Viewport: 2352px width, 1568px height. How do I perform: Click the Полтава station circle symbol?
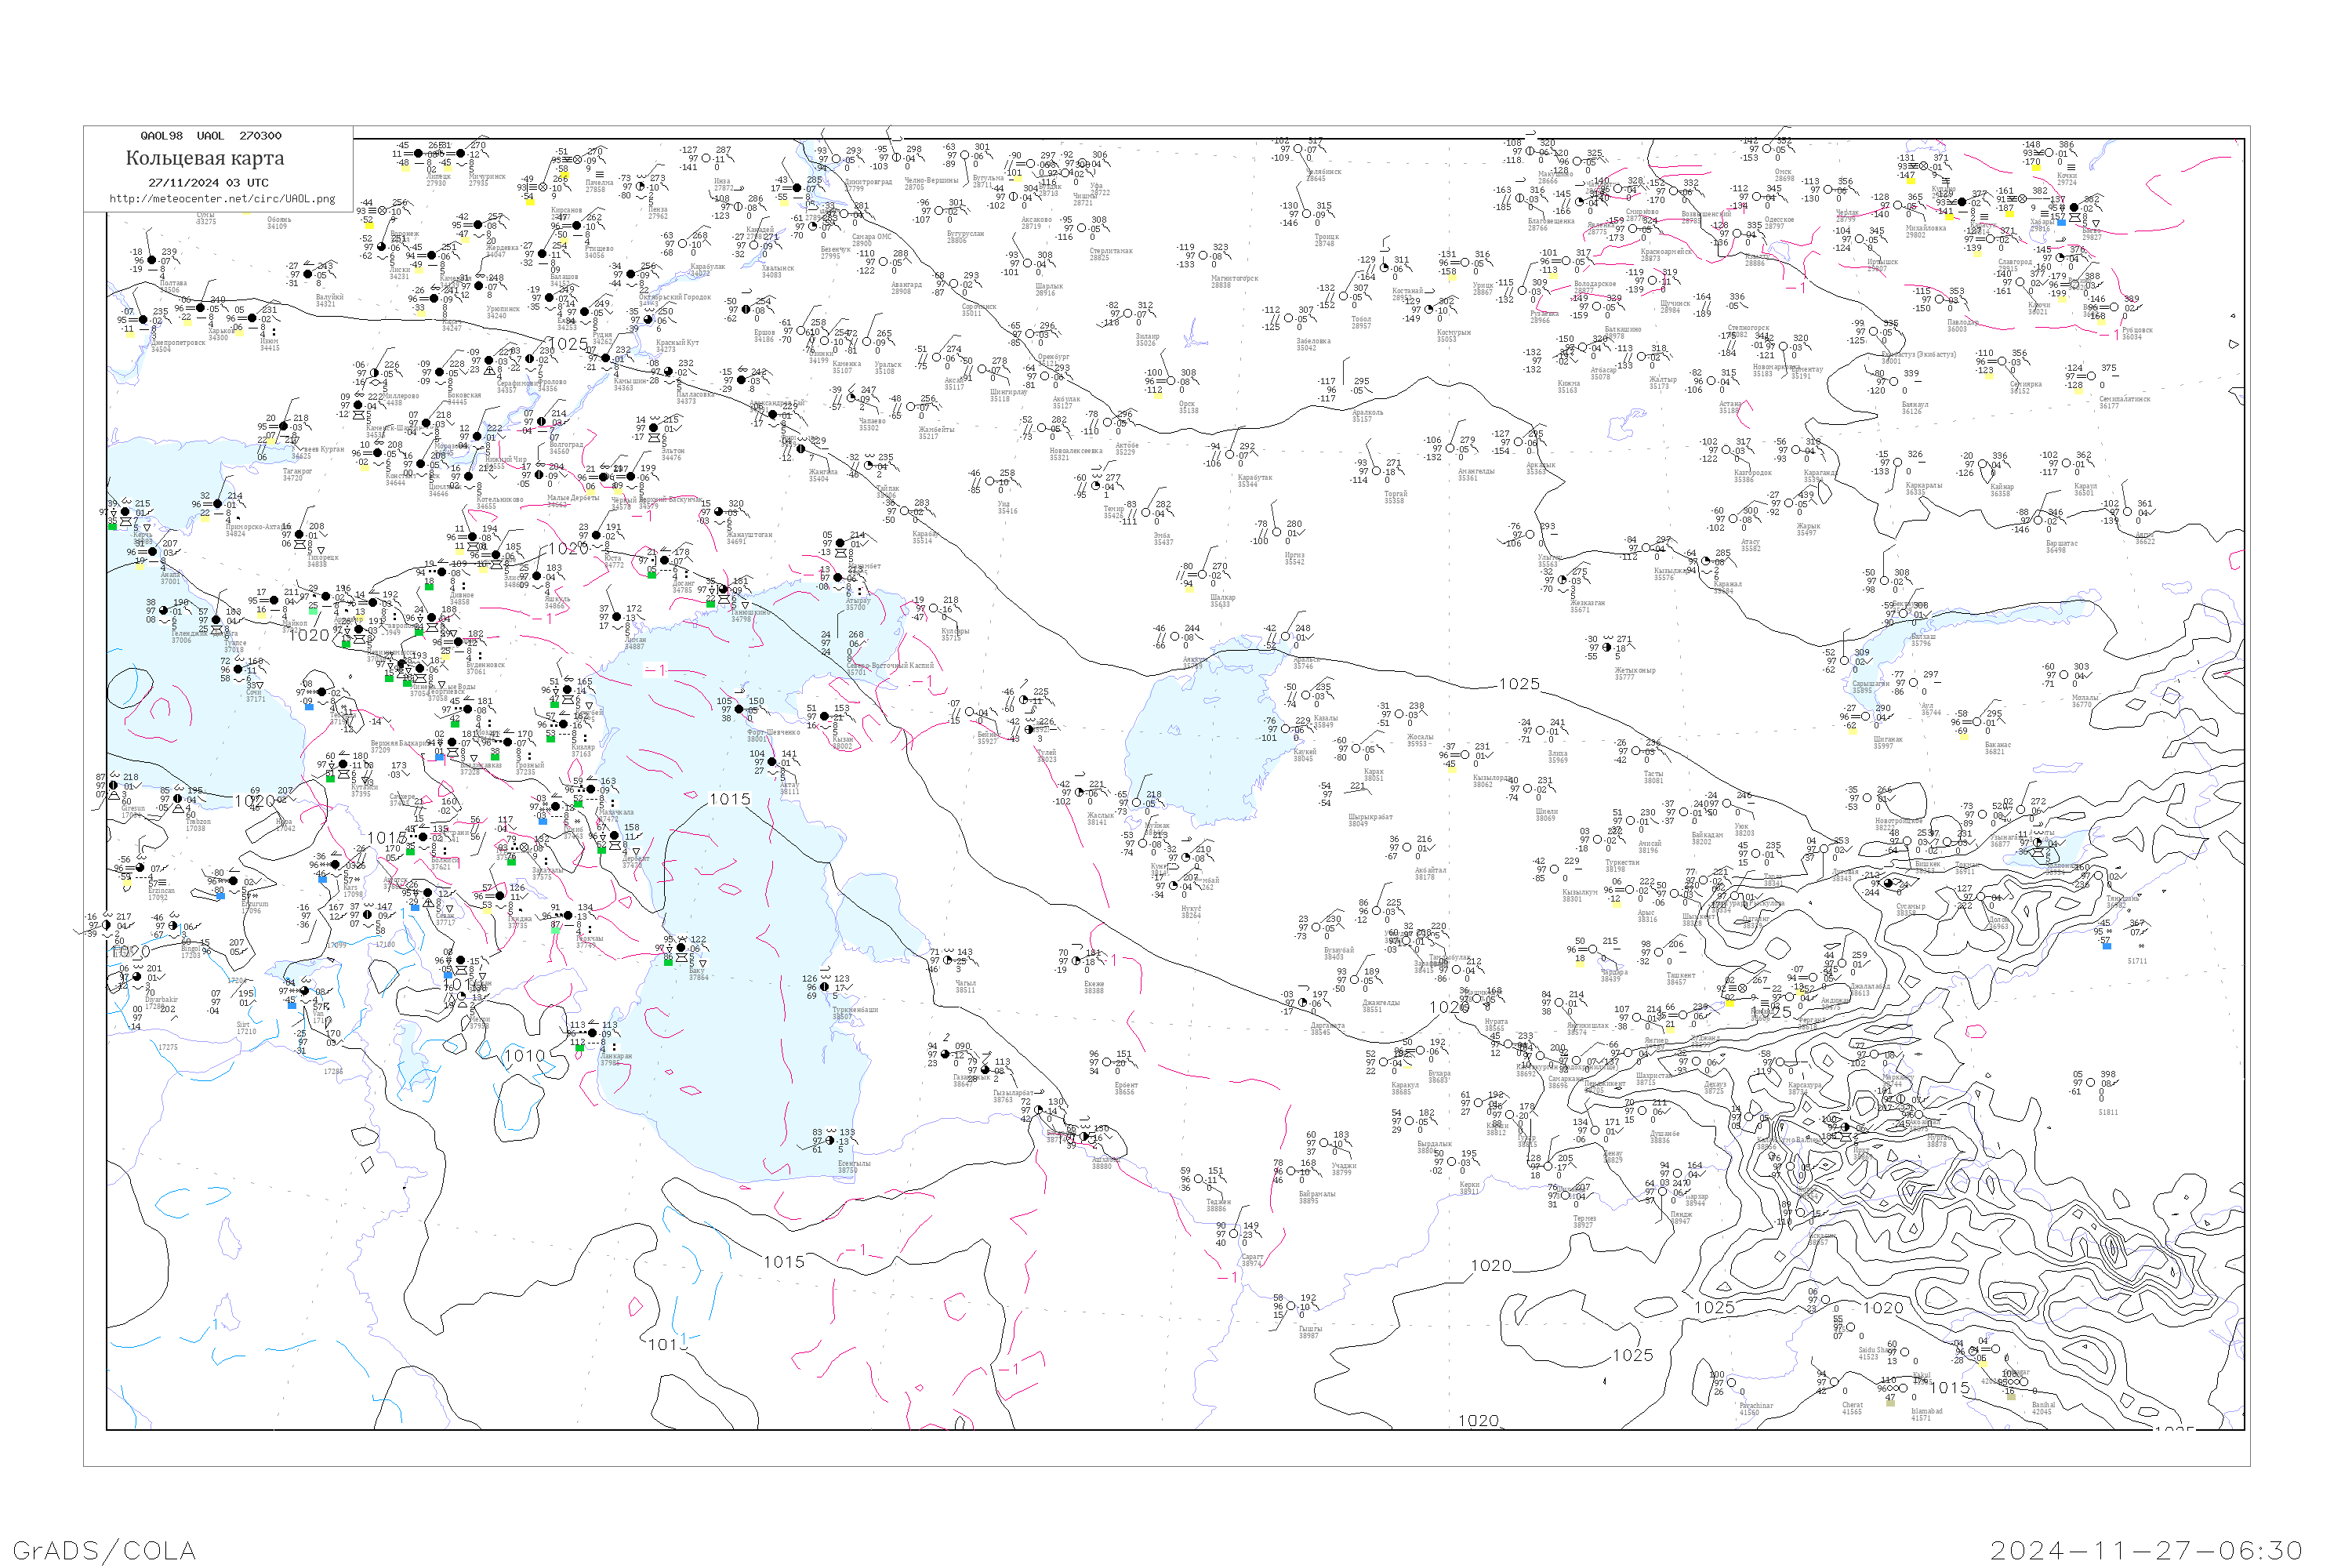click(x=152, y=260)
